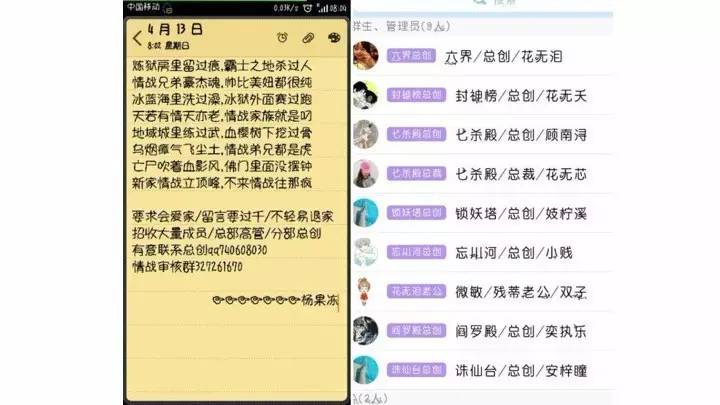Image resolution: width=720 pixels, height=405 pixels.
Task: Tap the QQ number line in the note
Action: coord(200,250)
